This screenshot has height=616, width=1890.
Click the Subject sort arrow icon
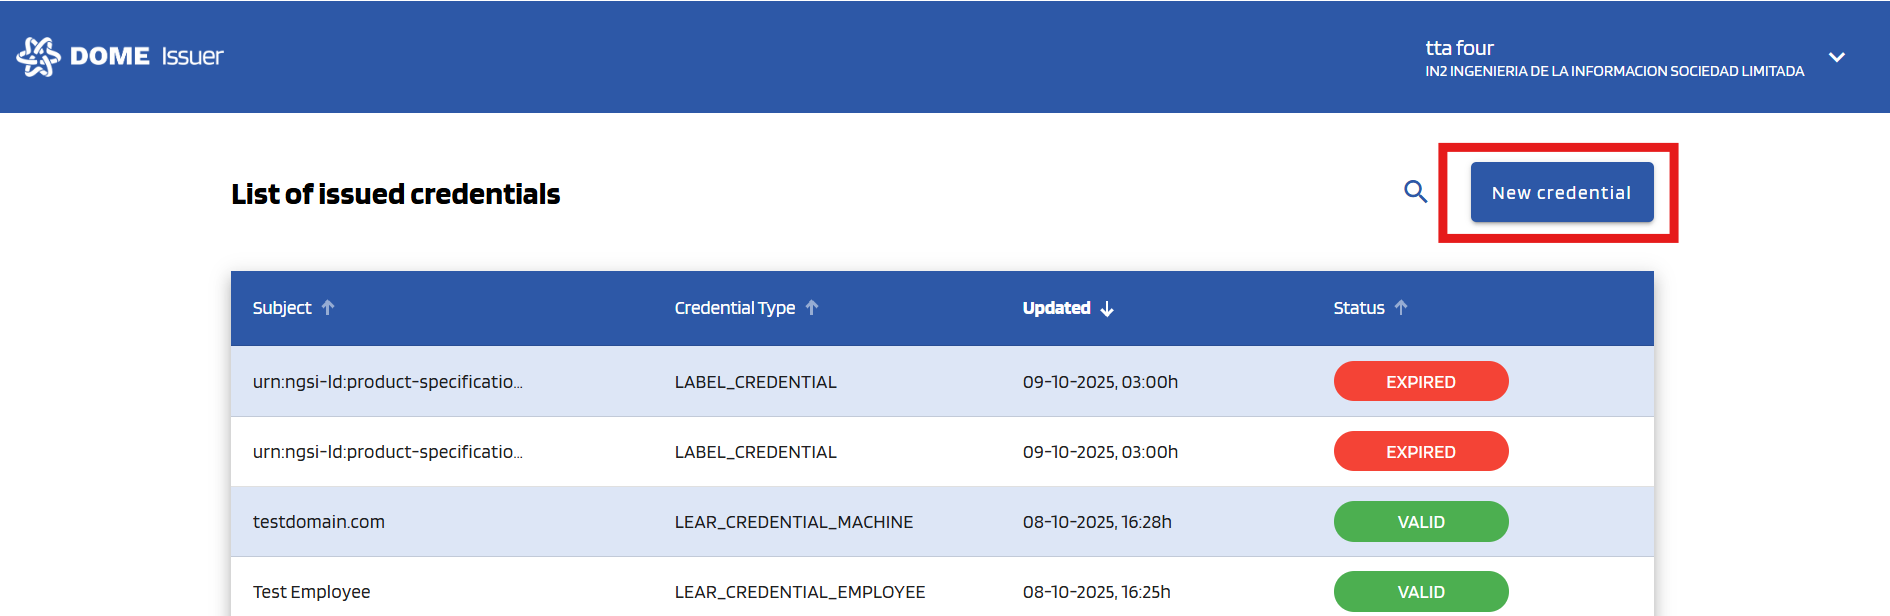tap(328, 308)
